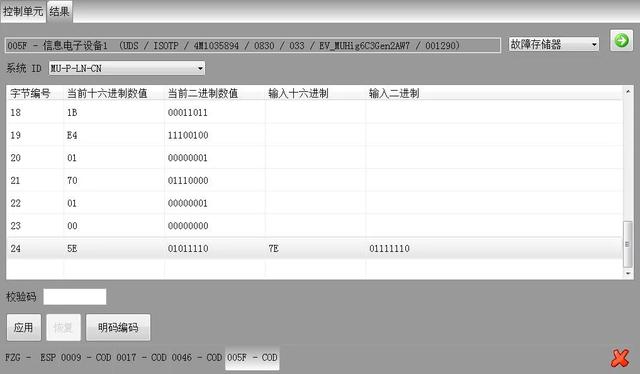This screenshot has height=374, width=640.
Task: Click hex value 1B
Action: coord(72,112)
